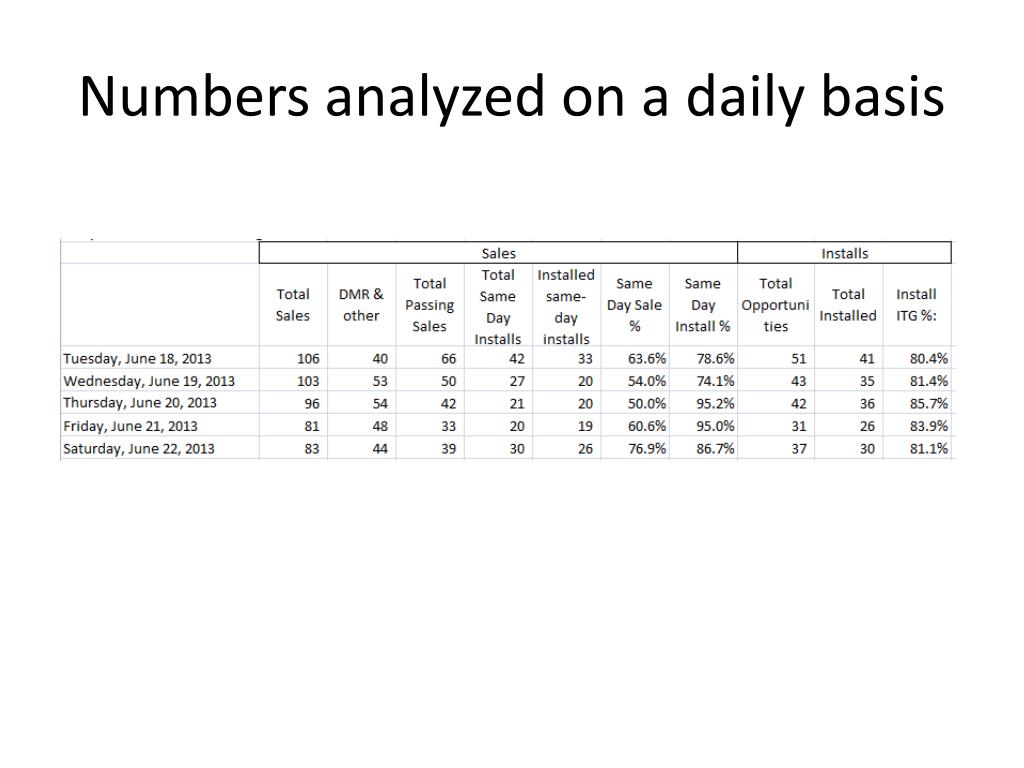Image resolution: width=1024 pixels, height=768 pixels.
Task: Click the Installed same-day installs header
Action: coord(566,306)
